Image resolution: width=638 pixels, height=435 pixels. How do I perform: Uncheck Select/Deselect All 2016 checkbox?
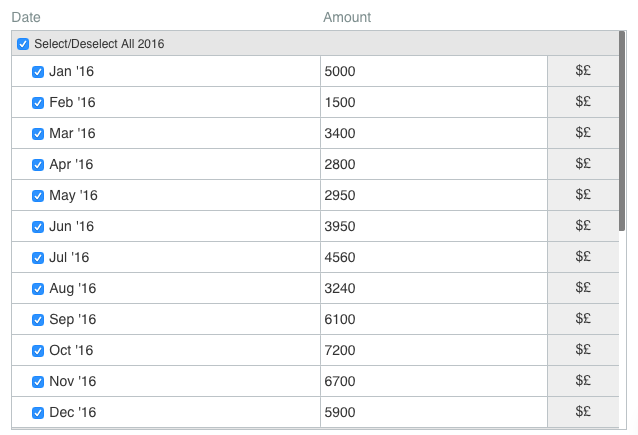23,44
